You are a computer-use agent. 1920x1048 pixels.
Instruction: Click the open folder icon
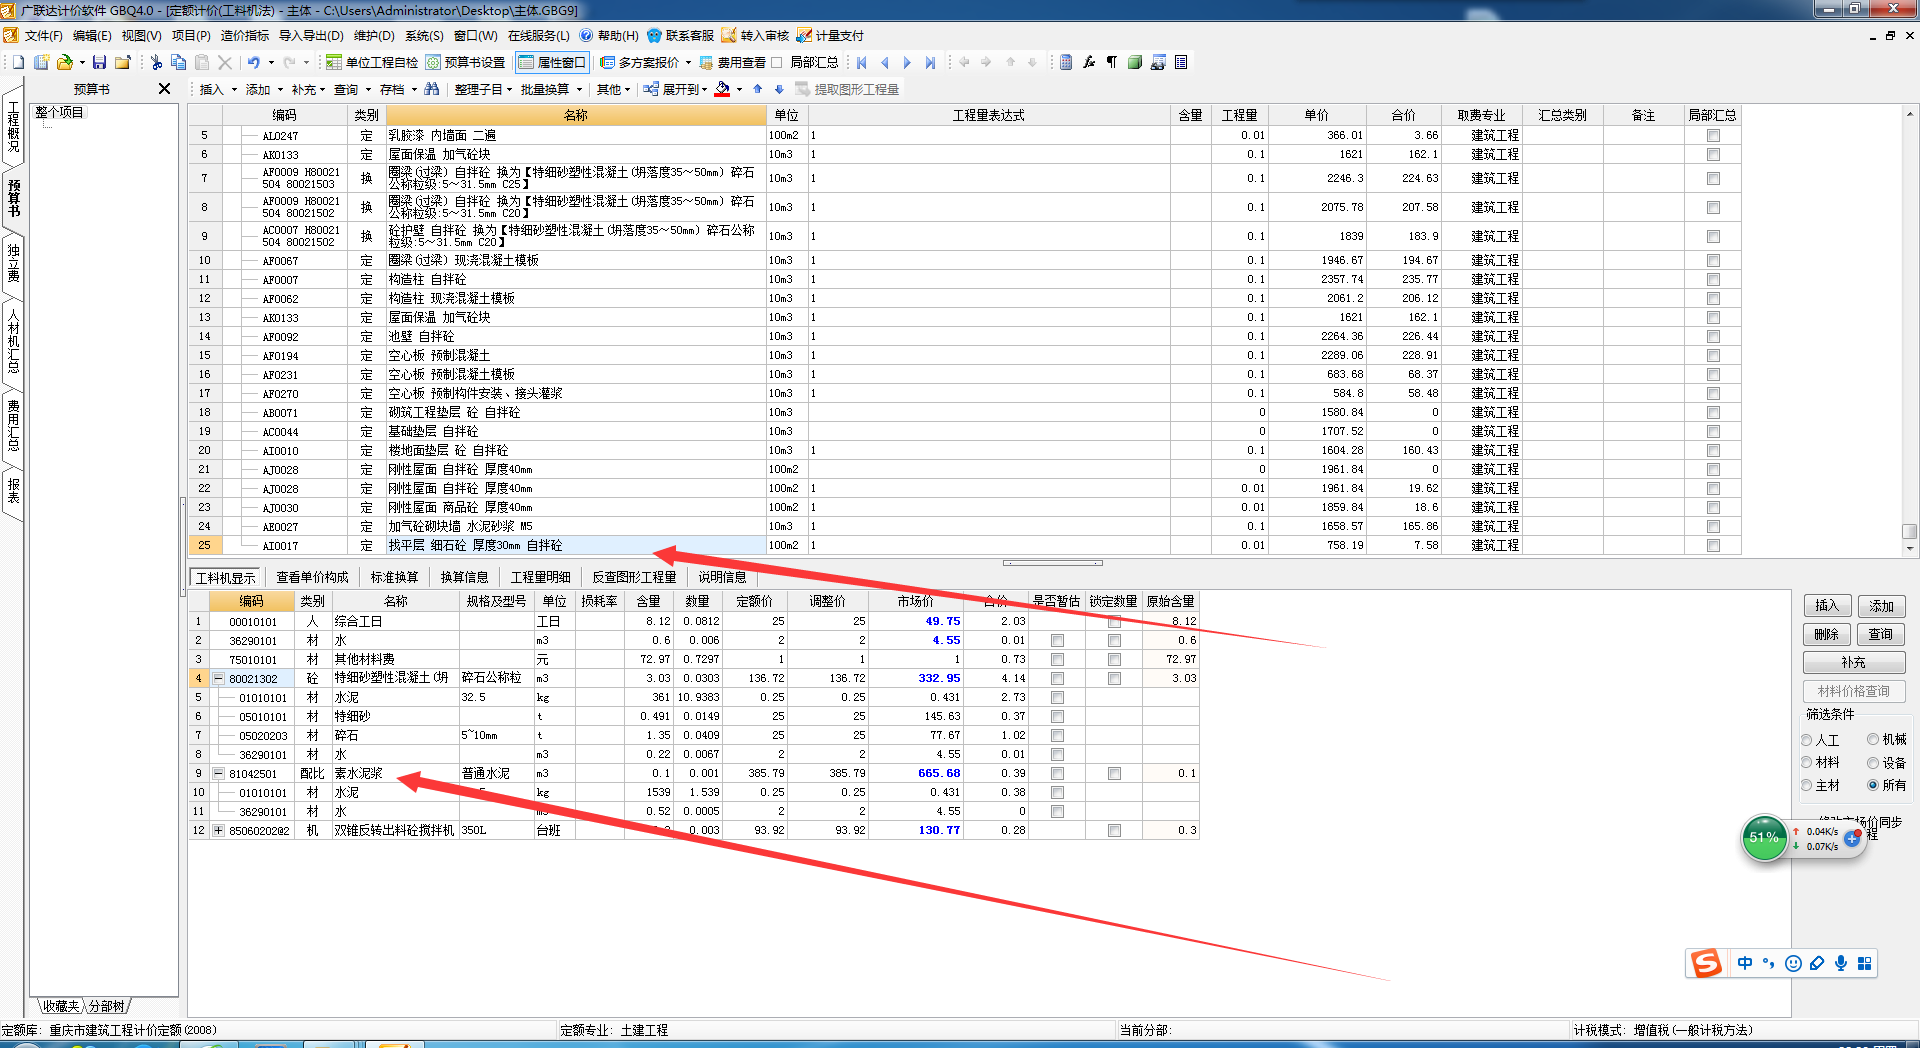[x=65, y=62]
